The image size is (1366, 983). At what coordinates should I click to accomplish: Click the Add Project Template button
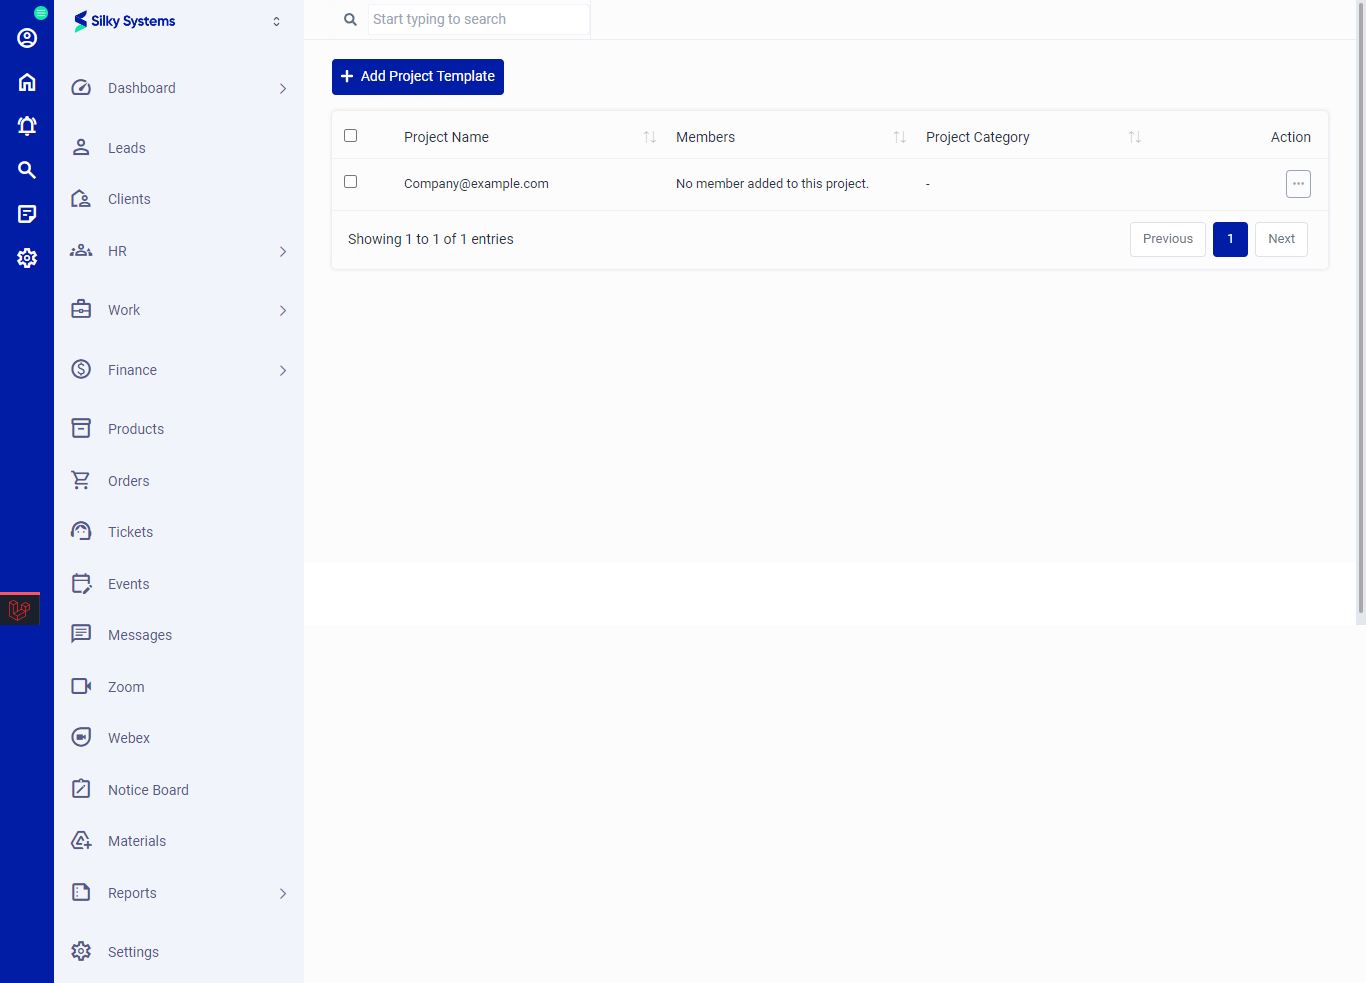(417, 76)
